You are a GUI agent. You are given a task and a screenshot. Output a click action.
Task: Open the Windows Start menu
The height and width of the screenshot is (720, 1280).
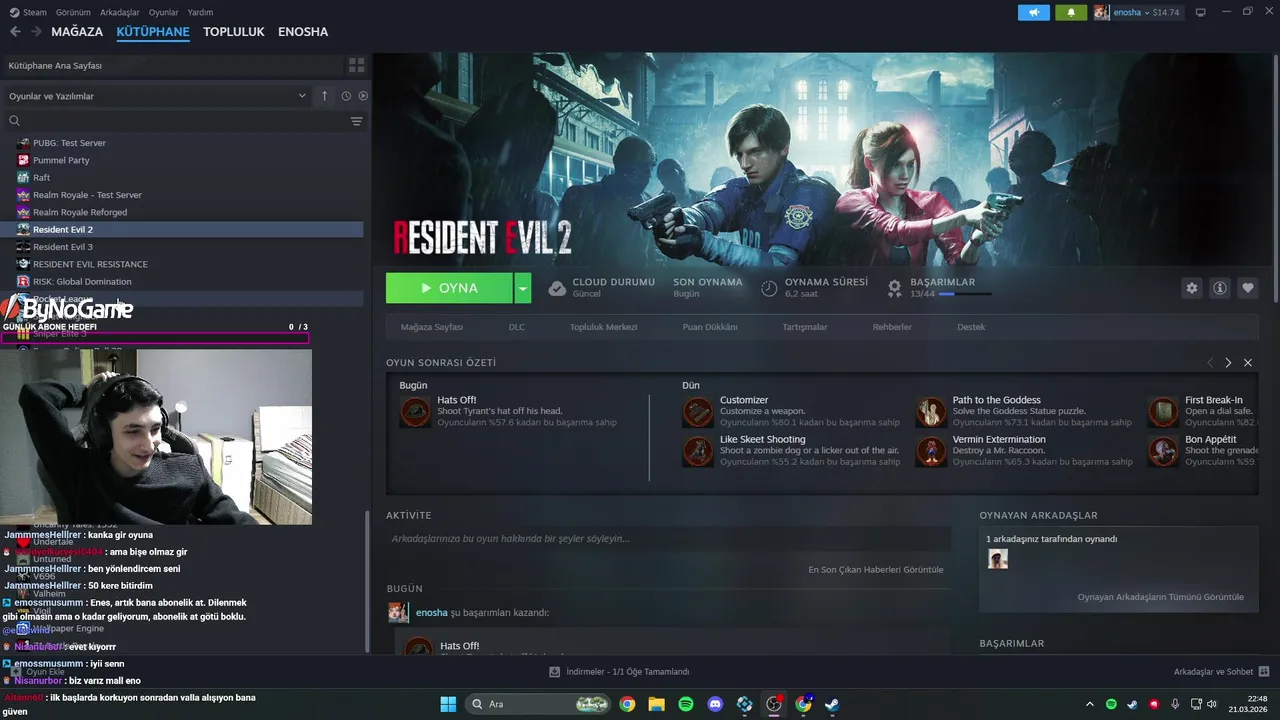click(x=448, y=704)
